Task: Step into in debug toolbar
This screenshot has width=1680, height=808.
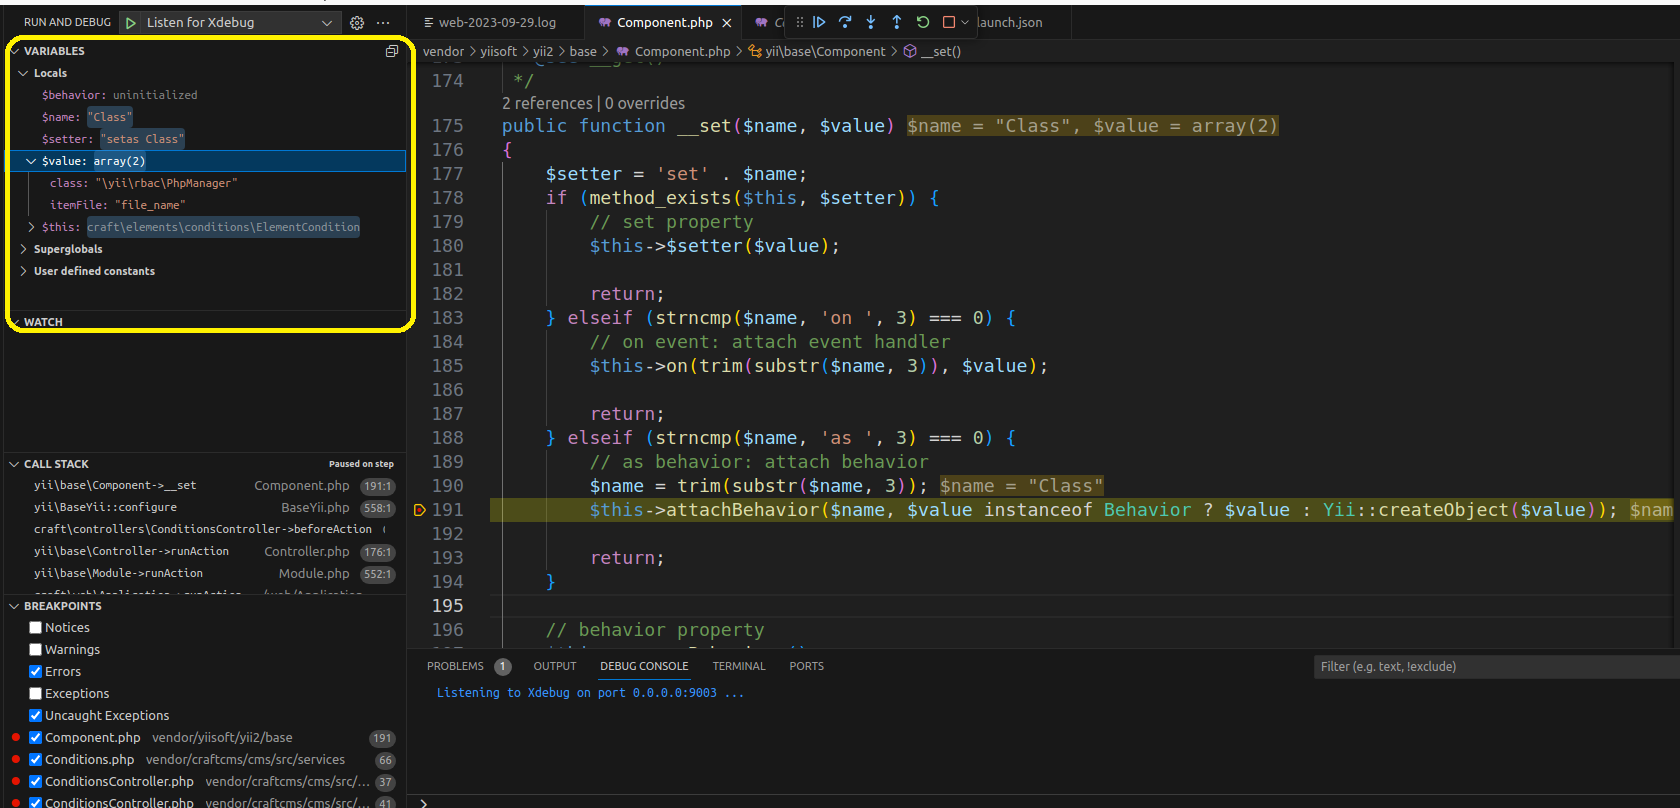Action: click(871, 22)
